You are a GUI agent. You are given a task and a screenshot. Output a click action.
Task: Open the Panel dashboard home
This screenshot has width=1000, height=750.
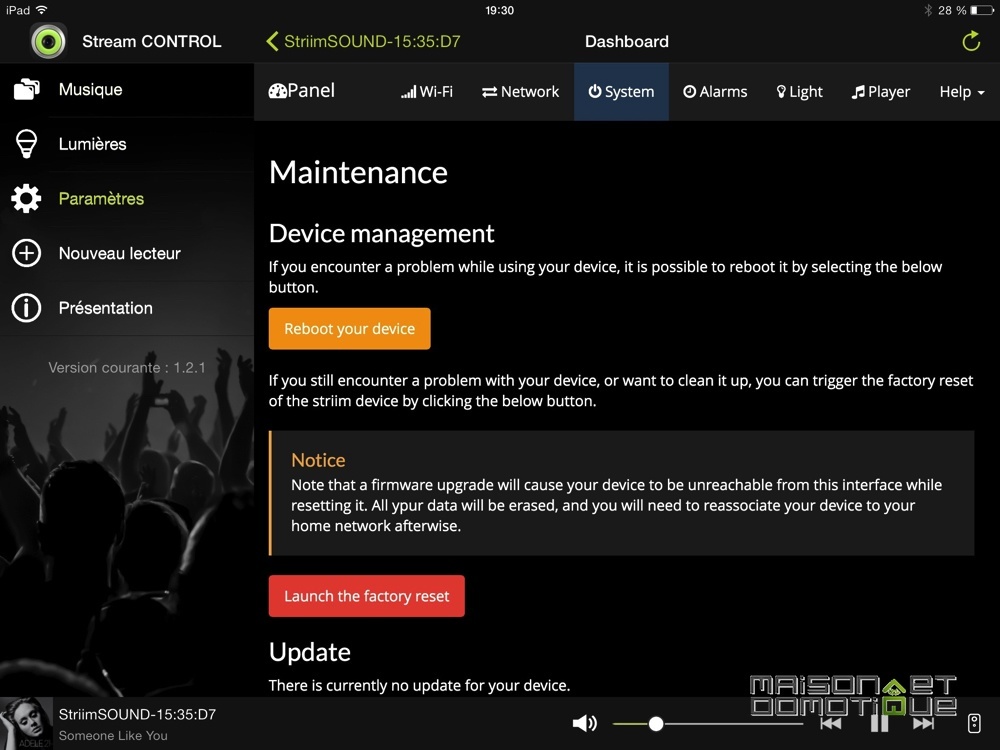click(302, 91)
